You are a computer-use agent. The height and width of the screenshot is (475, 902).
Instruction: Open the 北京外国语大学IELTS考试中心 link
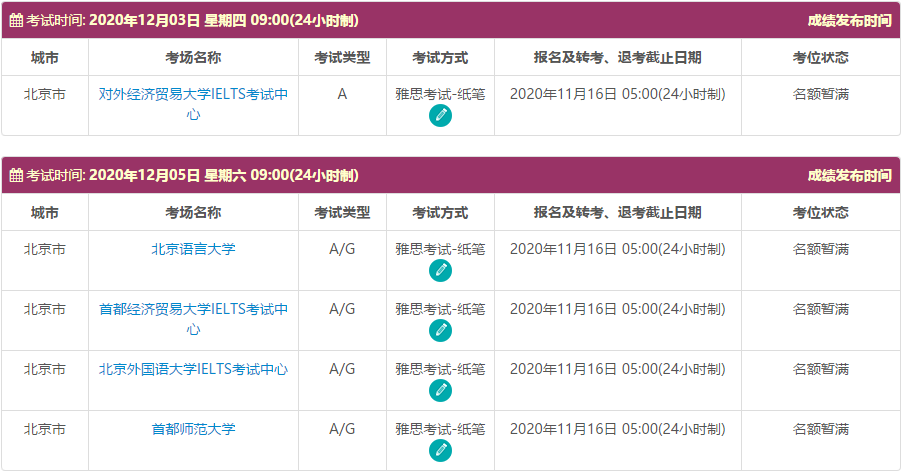pyautogui.click(x=193, y=369)
